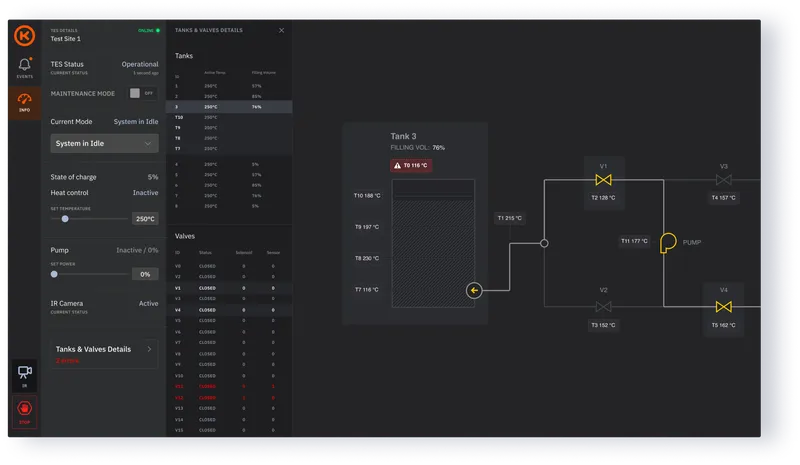Adjust the set temperature slider handle
The image size is (800, 465).
(x=65, y=219)
